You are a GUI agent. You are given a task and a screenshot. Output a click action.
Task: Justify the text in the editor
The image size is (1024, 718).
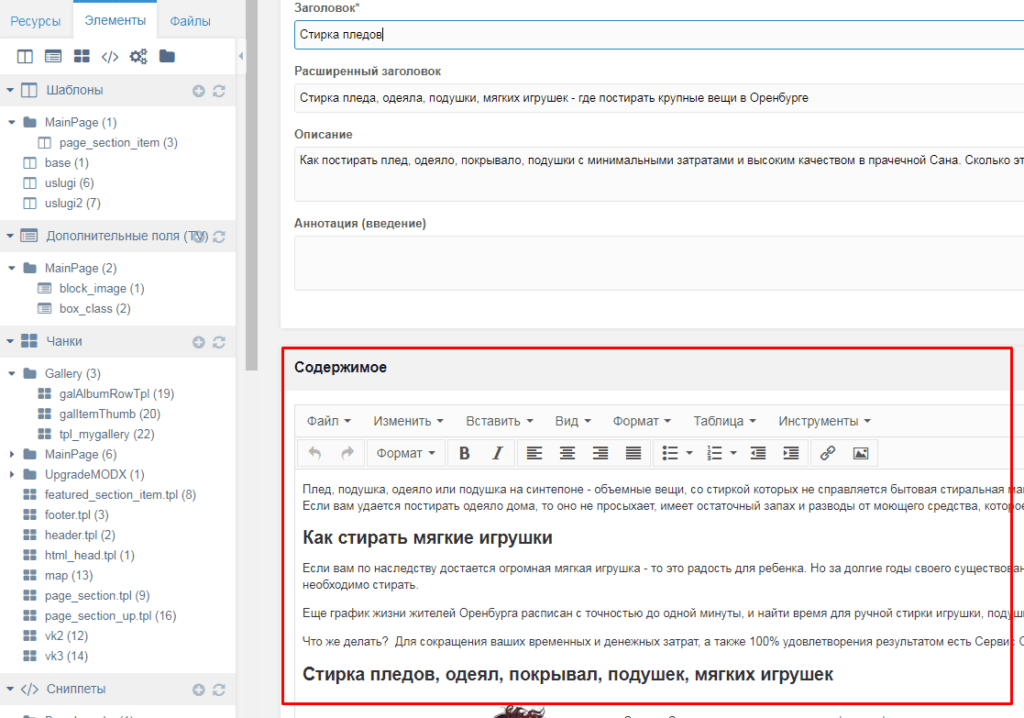point(633,453)
